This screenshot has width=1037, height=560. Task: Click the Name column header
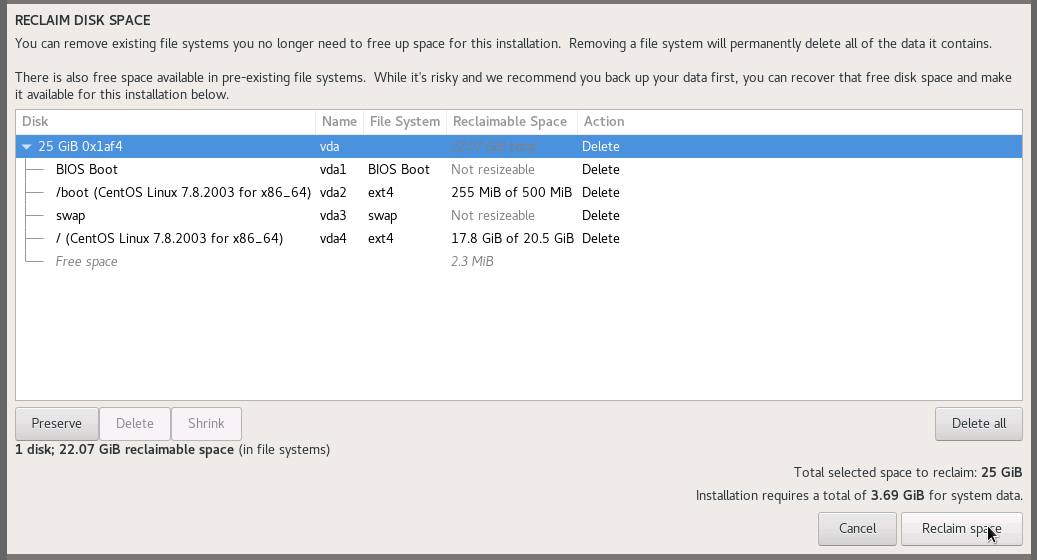[339, 122]
